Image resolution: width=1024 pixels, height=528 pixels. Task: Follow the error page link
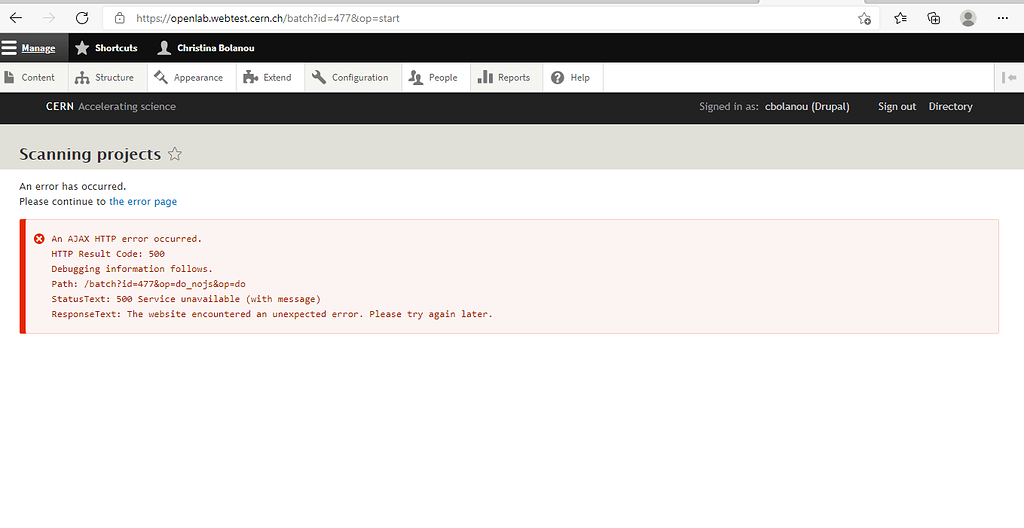(x=143, y=201)
